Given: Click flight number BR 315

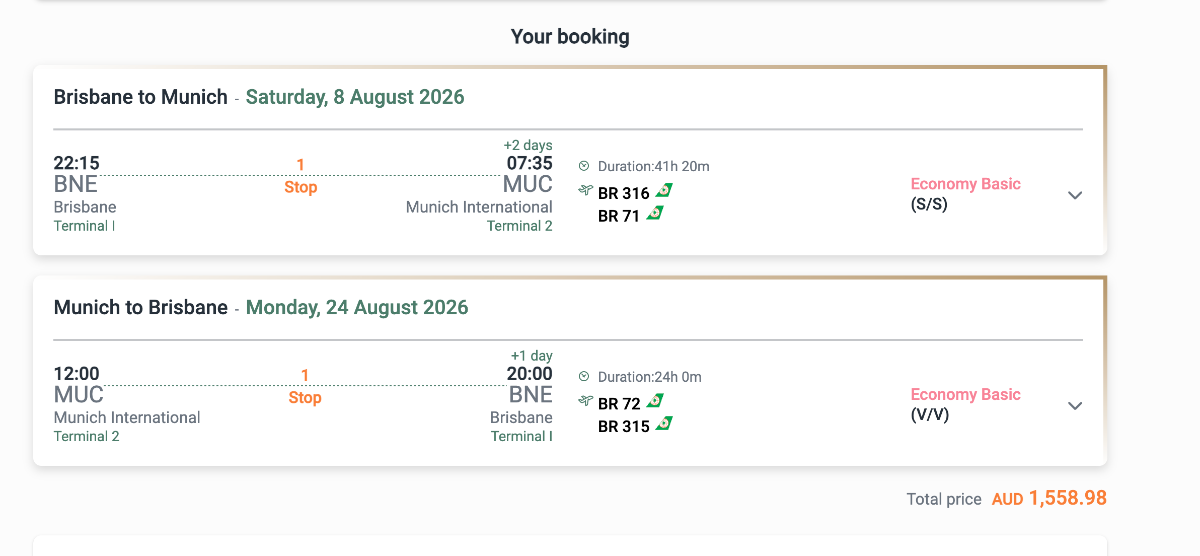Looking at the screenshot, I should click(x=623, y=426).
